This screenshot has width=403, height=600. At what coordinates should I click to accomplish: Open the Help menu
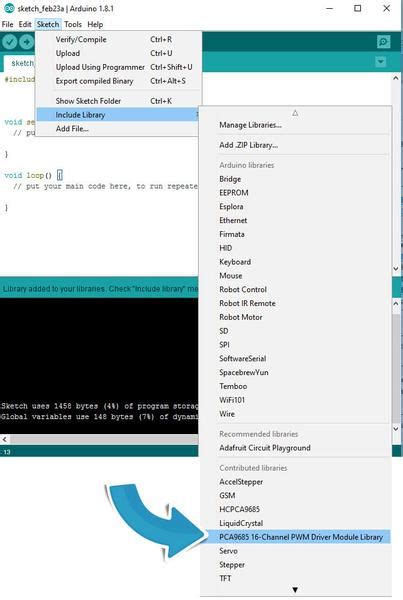point(95,24)
